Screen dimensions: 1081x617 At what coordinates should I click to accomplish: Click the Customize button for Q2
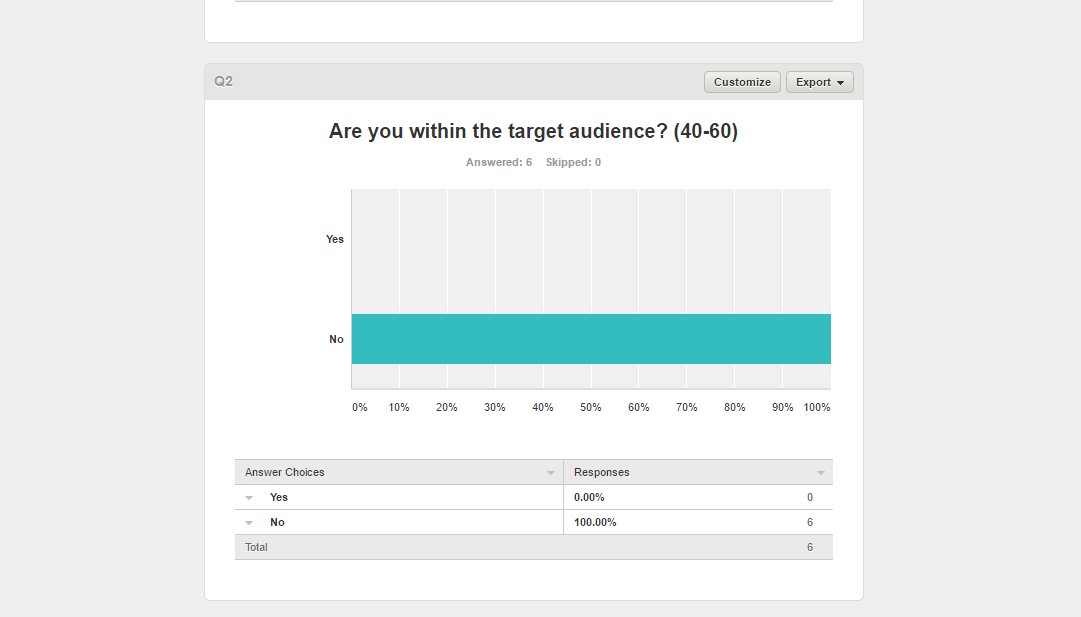(742, 82)
